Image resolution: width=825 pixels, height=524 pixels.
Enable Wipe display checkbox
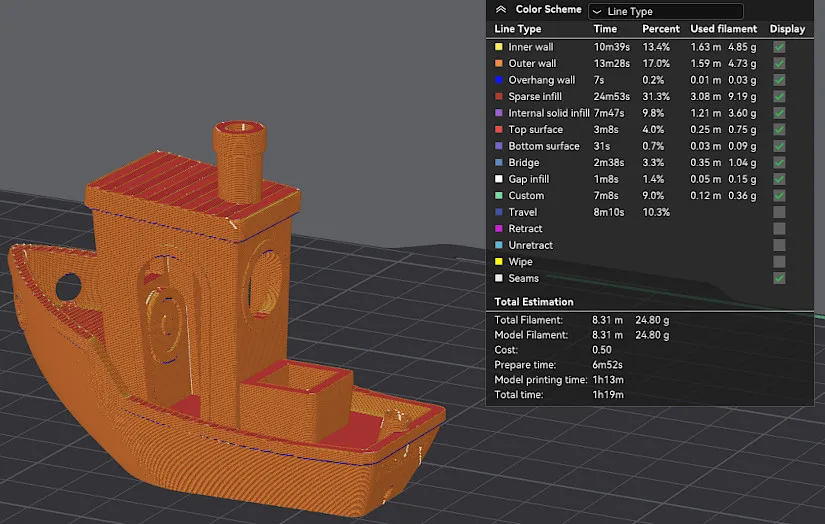coord(779,261)
